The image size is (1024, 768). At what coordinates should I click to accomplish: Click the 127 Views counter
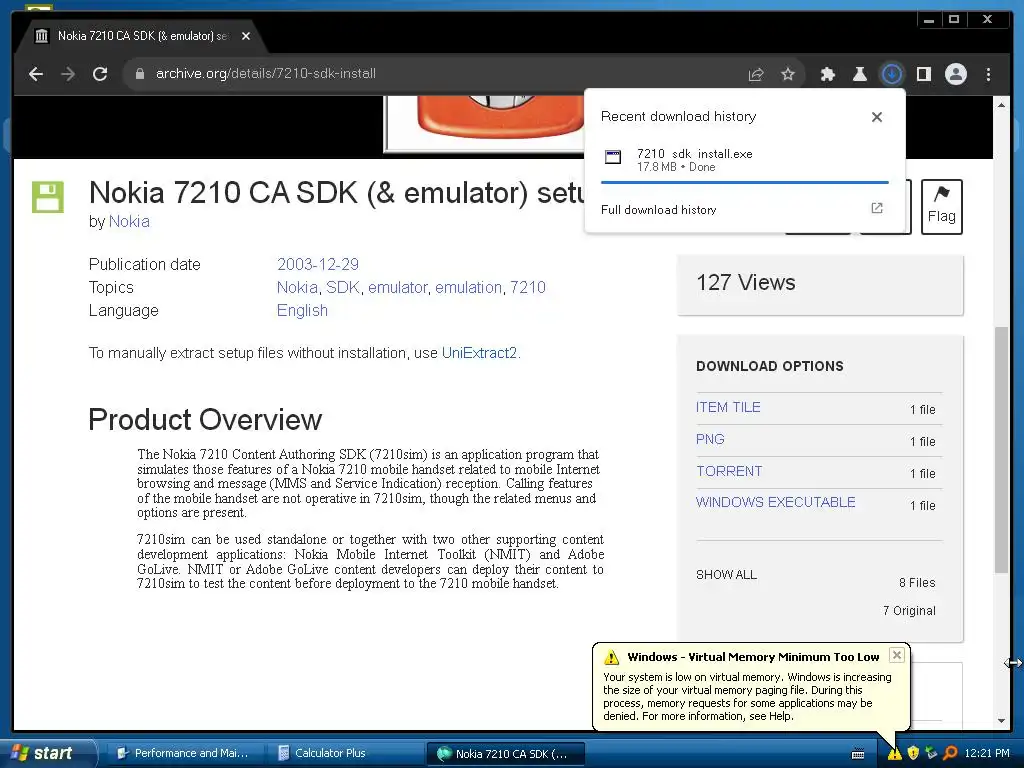[746, 282]
